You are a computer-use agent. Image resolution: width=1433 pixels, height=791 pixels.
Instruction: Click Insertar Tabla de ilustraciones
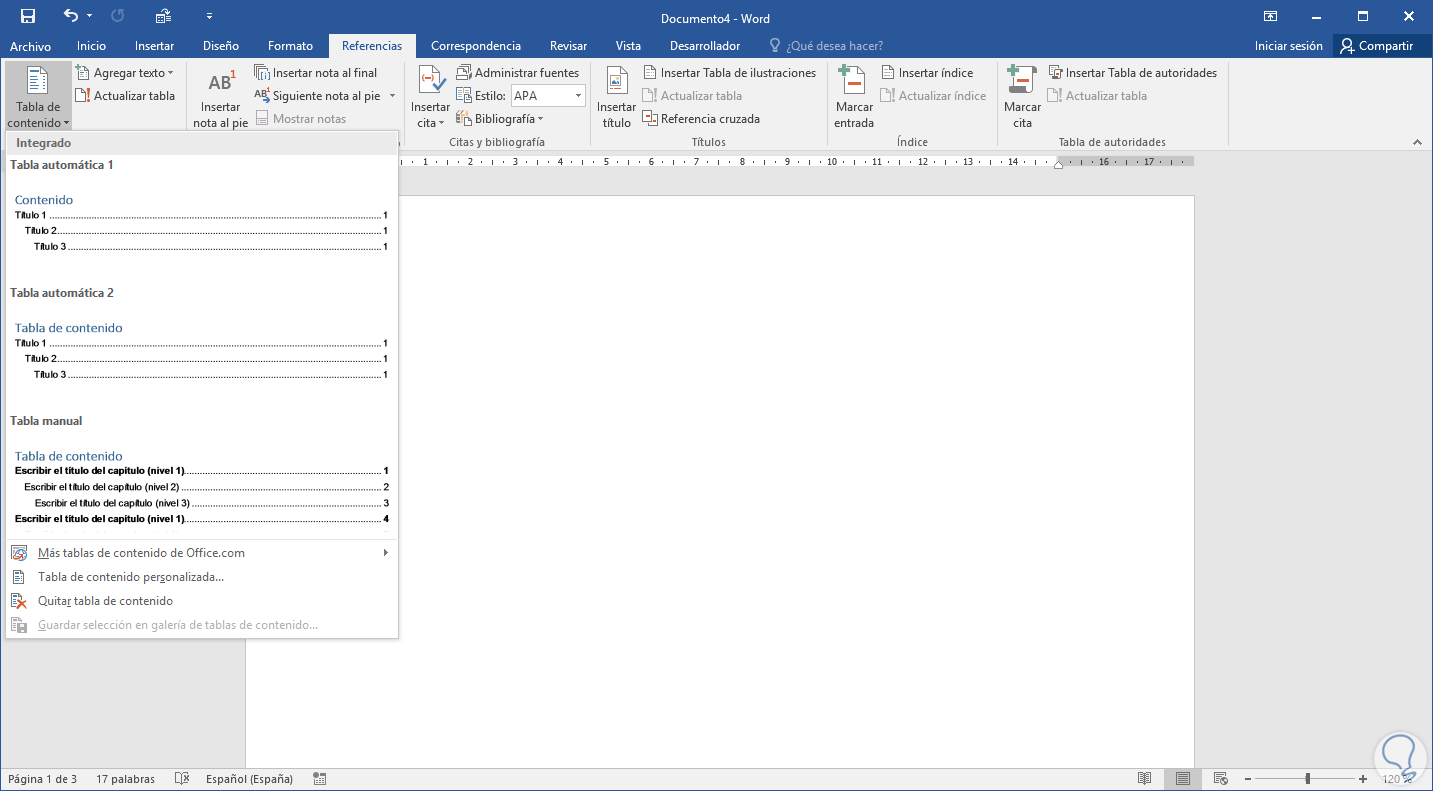[x=733, y=71]
